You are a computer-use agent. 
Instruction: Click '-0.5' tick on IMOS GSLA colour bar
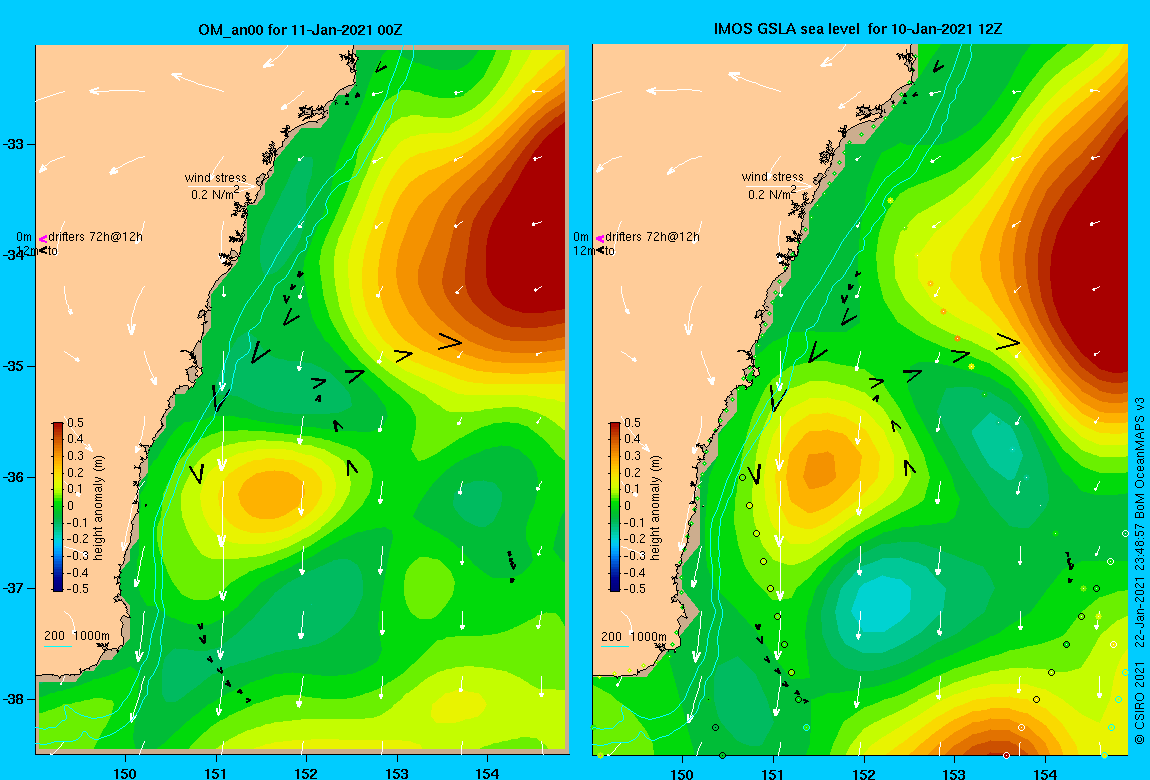coord(634,589)
